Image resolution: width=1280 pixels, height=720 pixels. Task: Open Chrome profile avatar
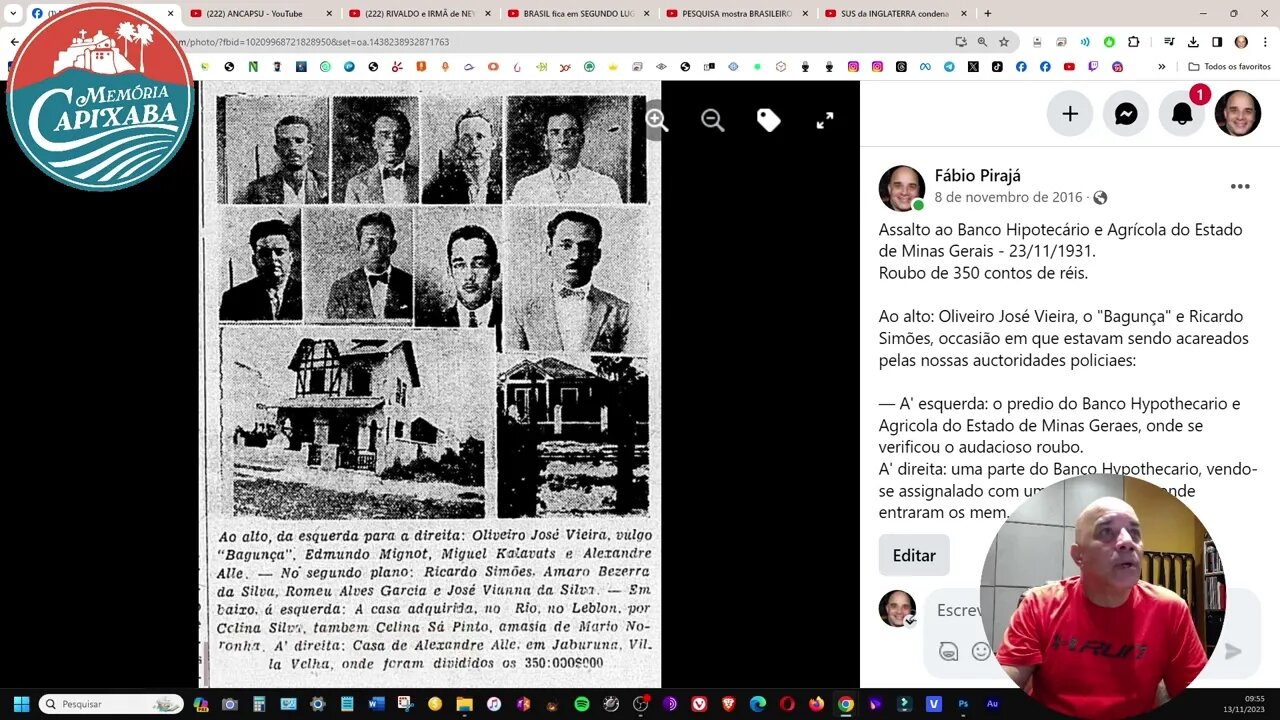click(1241, 42)
